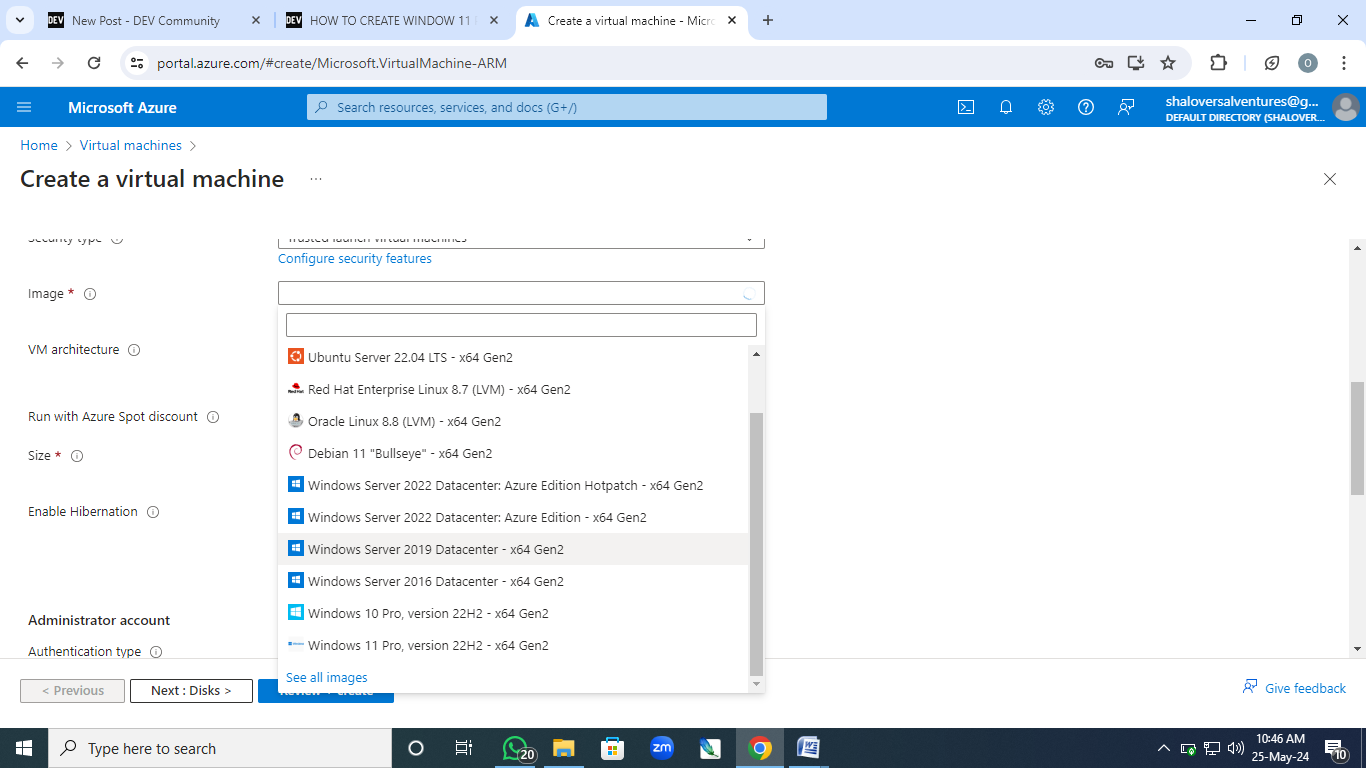The width and height of the screenshot is (1366, 768).
Task: Expand the Image dropdown field
Action: pyautogui.click(x=521, y=293)
